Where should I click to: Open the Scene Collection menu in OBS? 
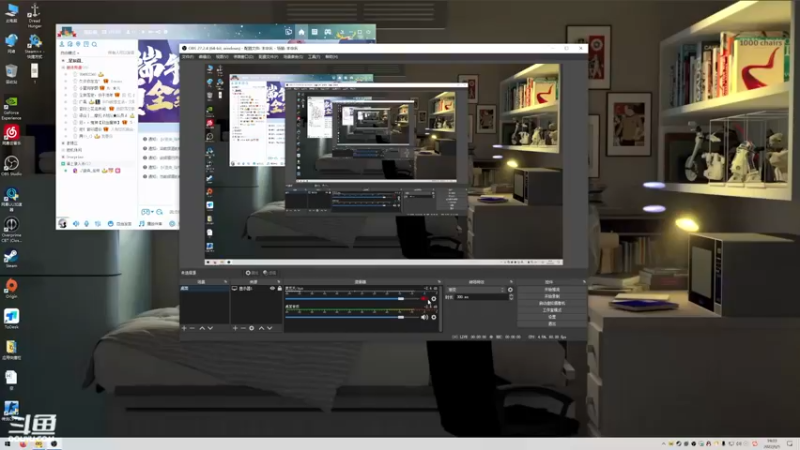(x=293, y=57)
